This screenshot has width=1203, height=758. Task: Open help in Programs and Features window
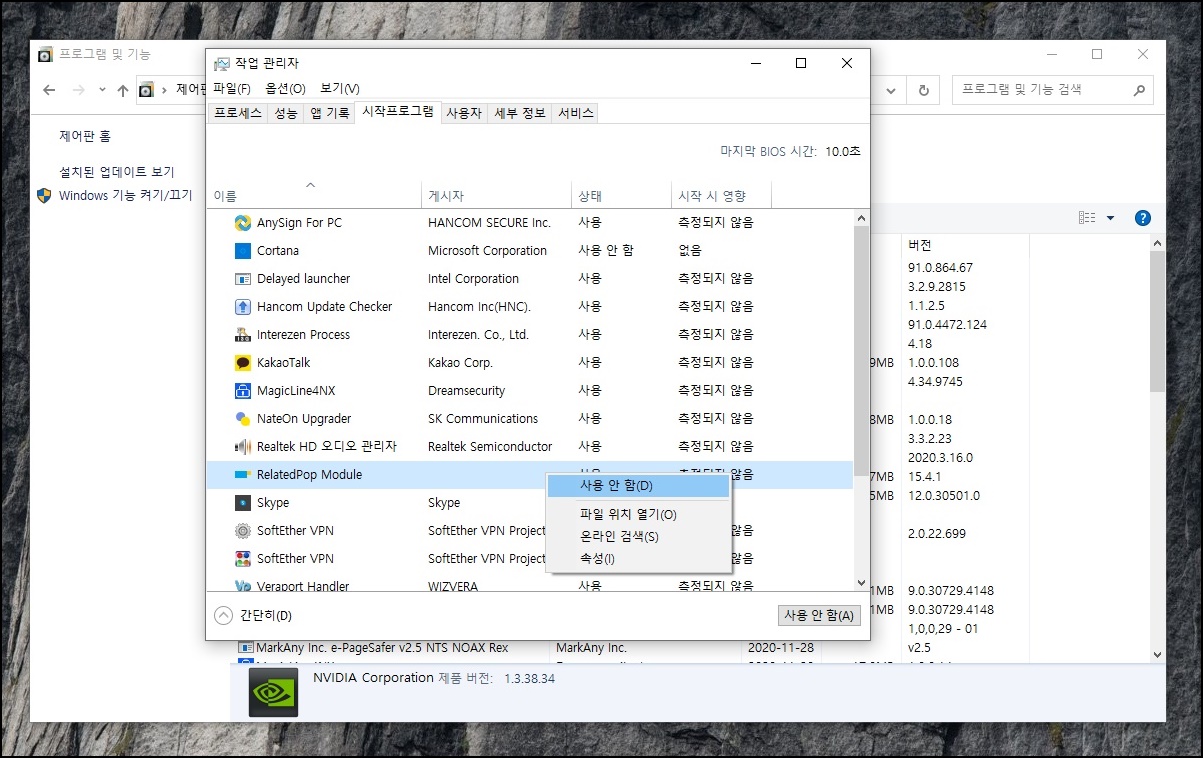[1142, 218]
